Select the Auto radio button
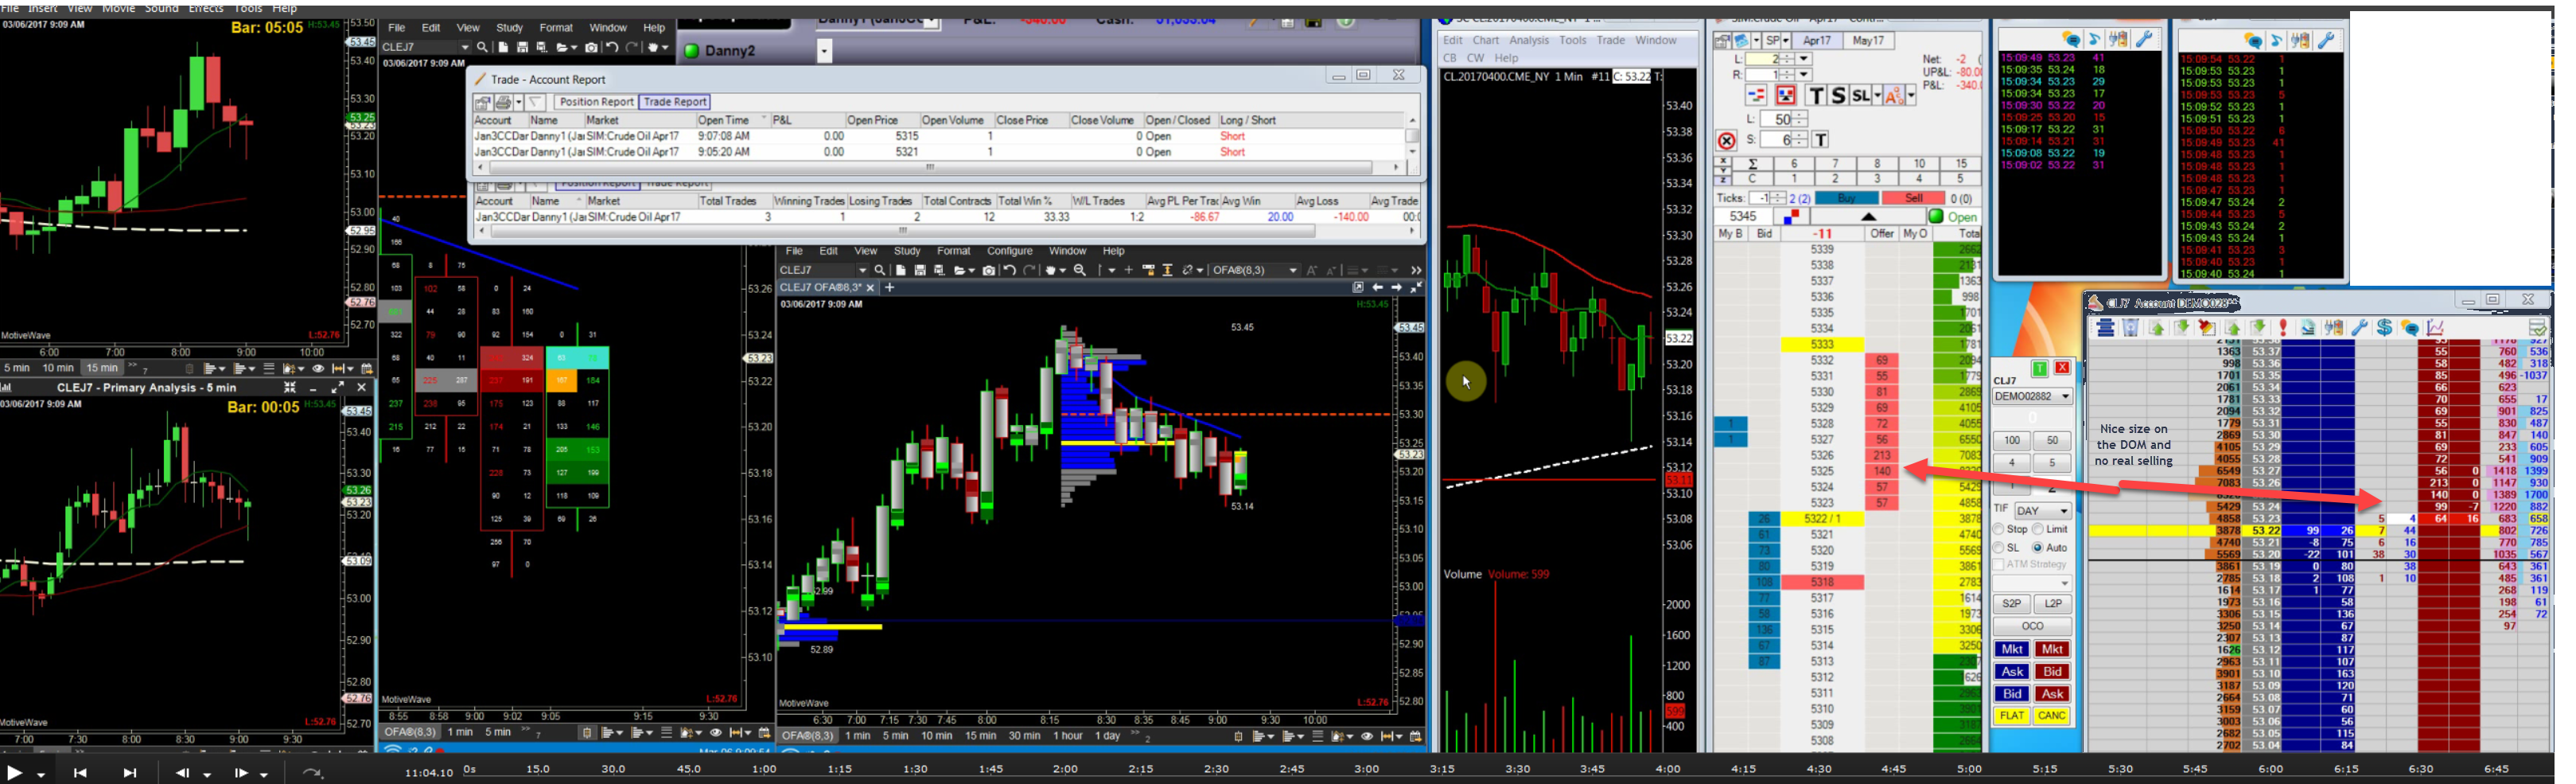The width and height of the screenshot is (2576, 784). coord(2038,548)
